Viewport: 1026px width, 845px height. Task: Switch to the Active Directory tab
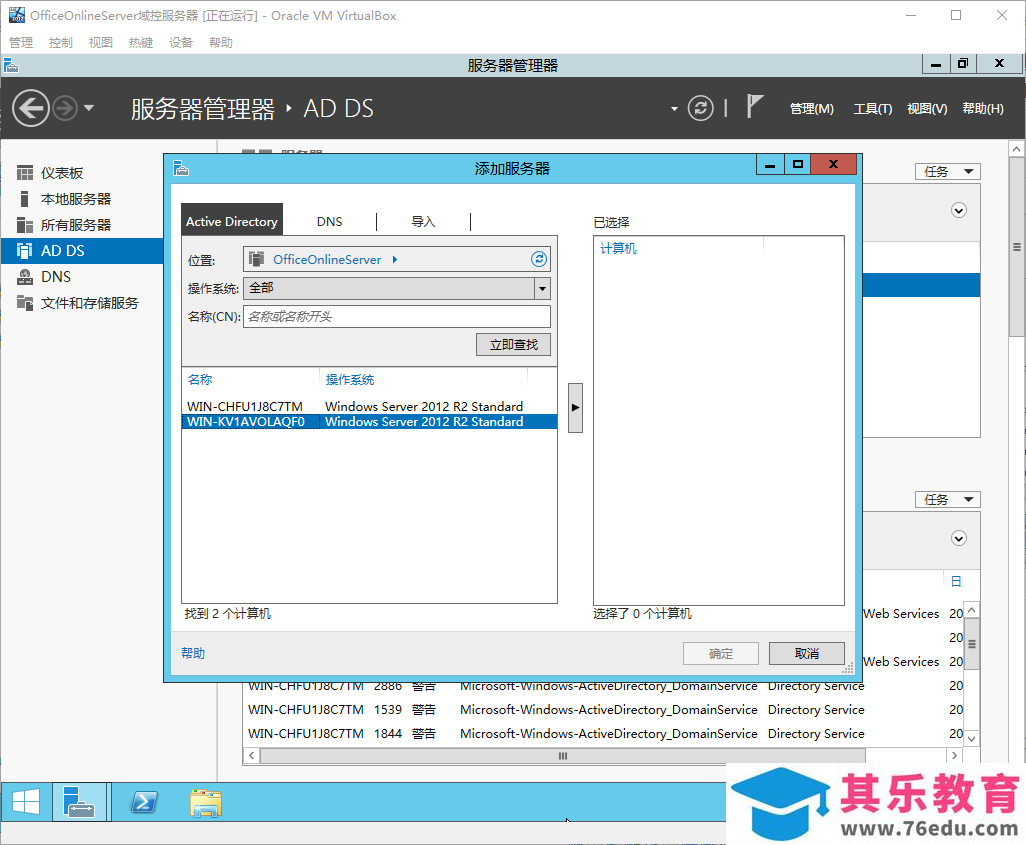point(232,221)
